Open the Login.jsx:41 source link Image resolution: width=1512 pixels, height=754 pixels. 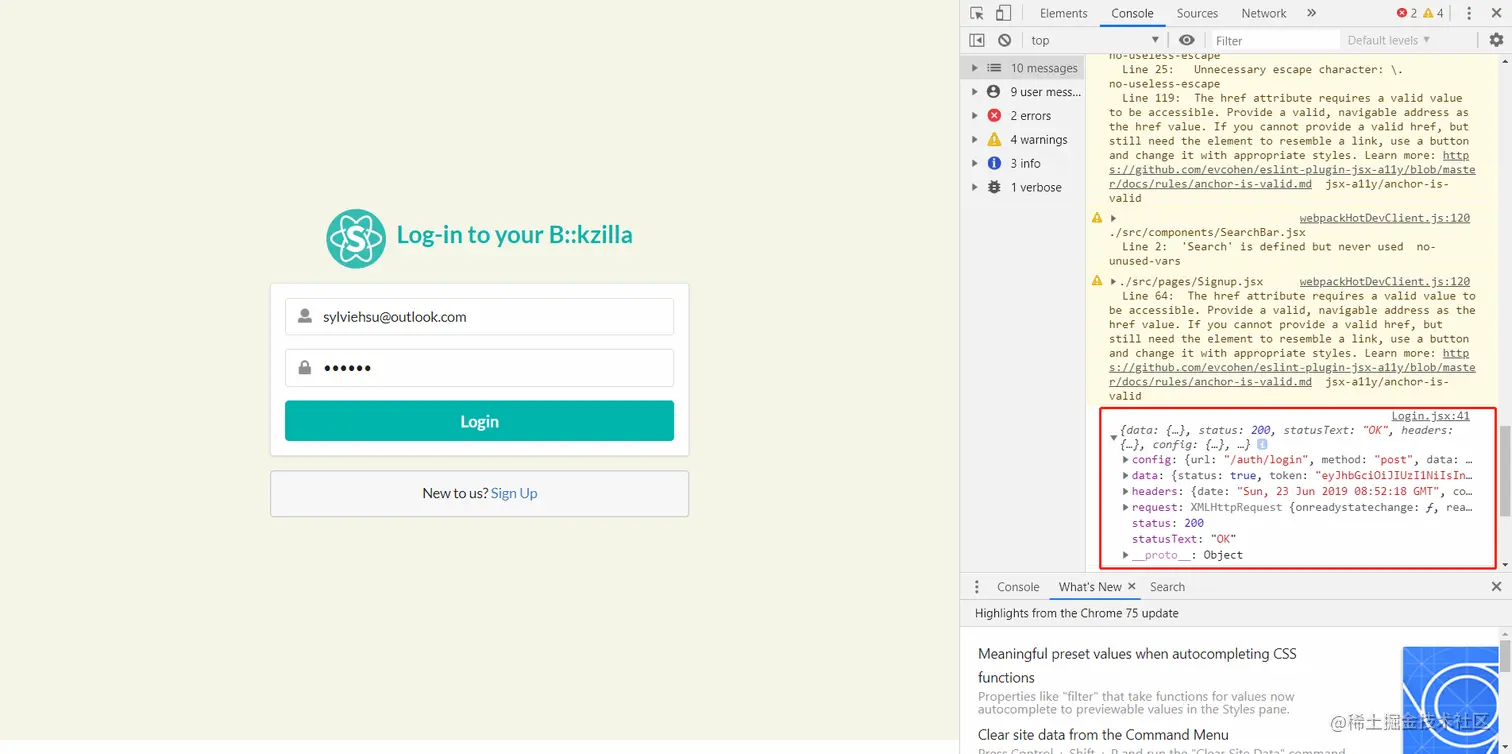pyautogui.click(x=1430, y=416)
